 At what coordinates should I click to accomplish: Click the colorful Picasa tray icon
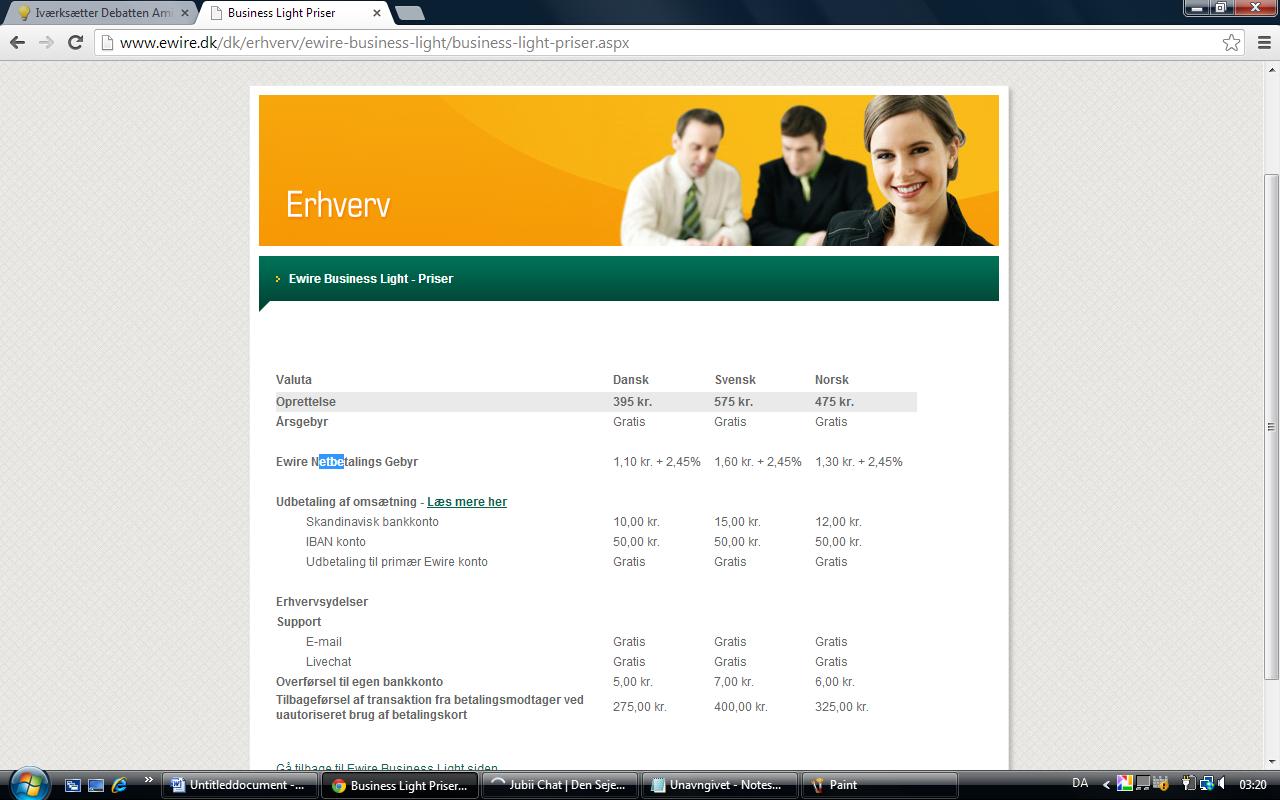(1125, 784)
